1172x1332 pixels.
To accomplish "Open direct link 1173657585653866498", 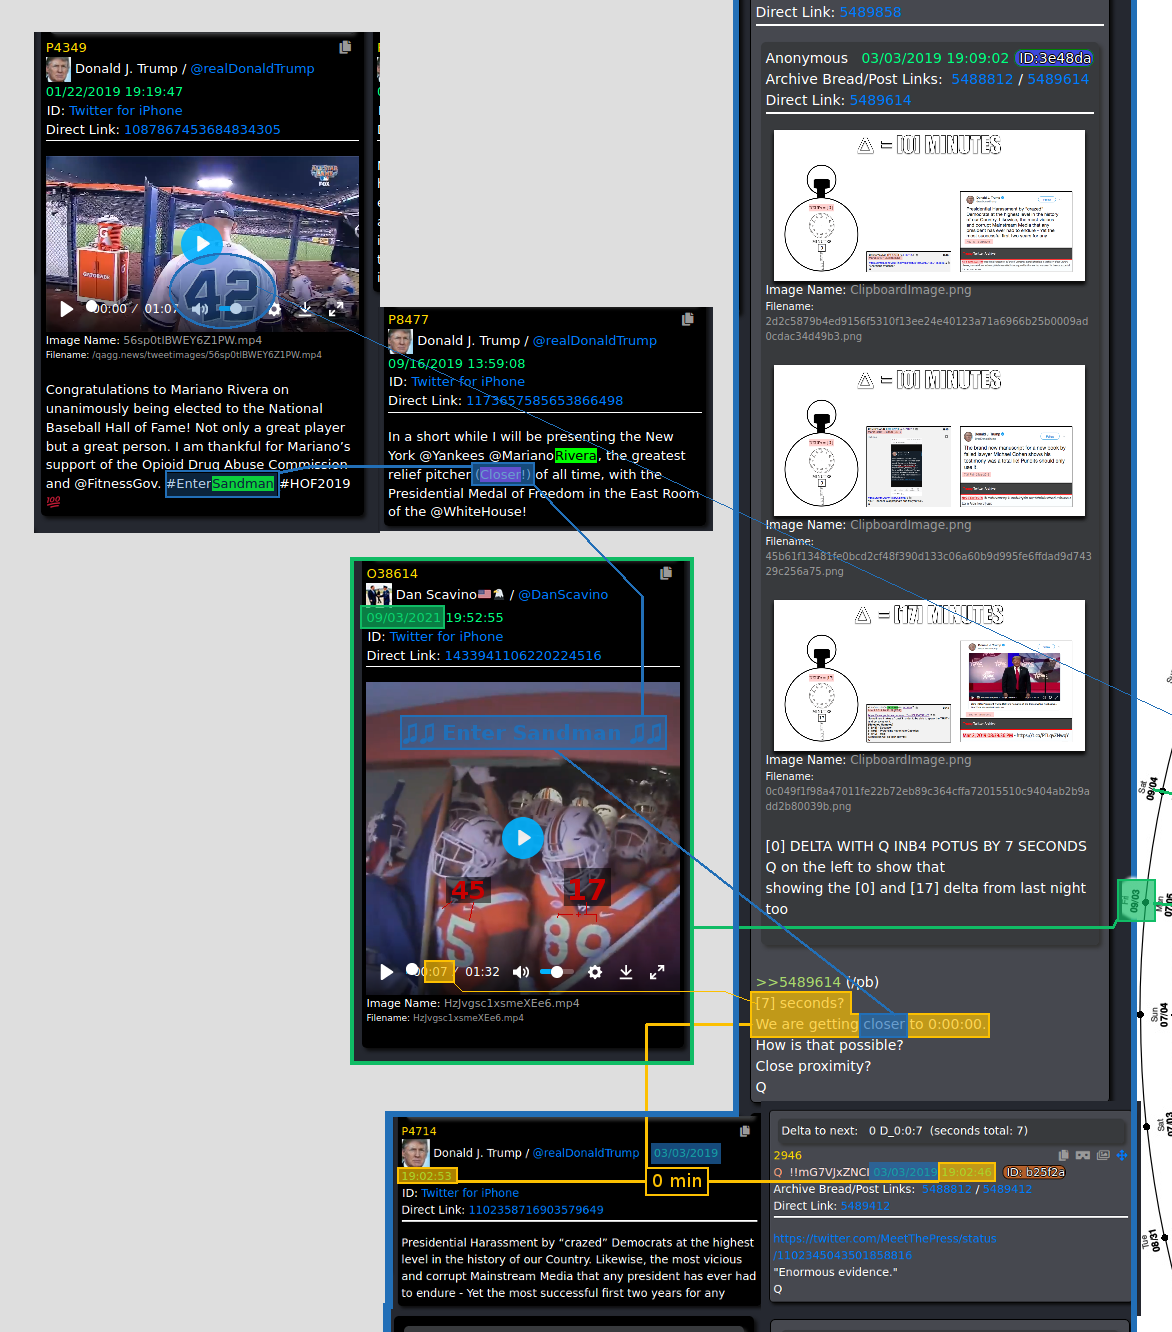I will coord(544,400).
